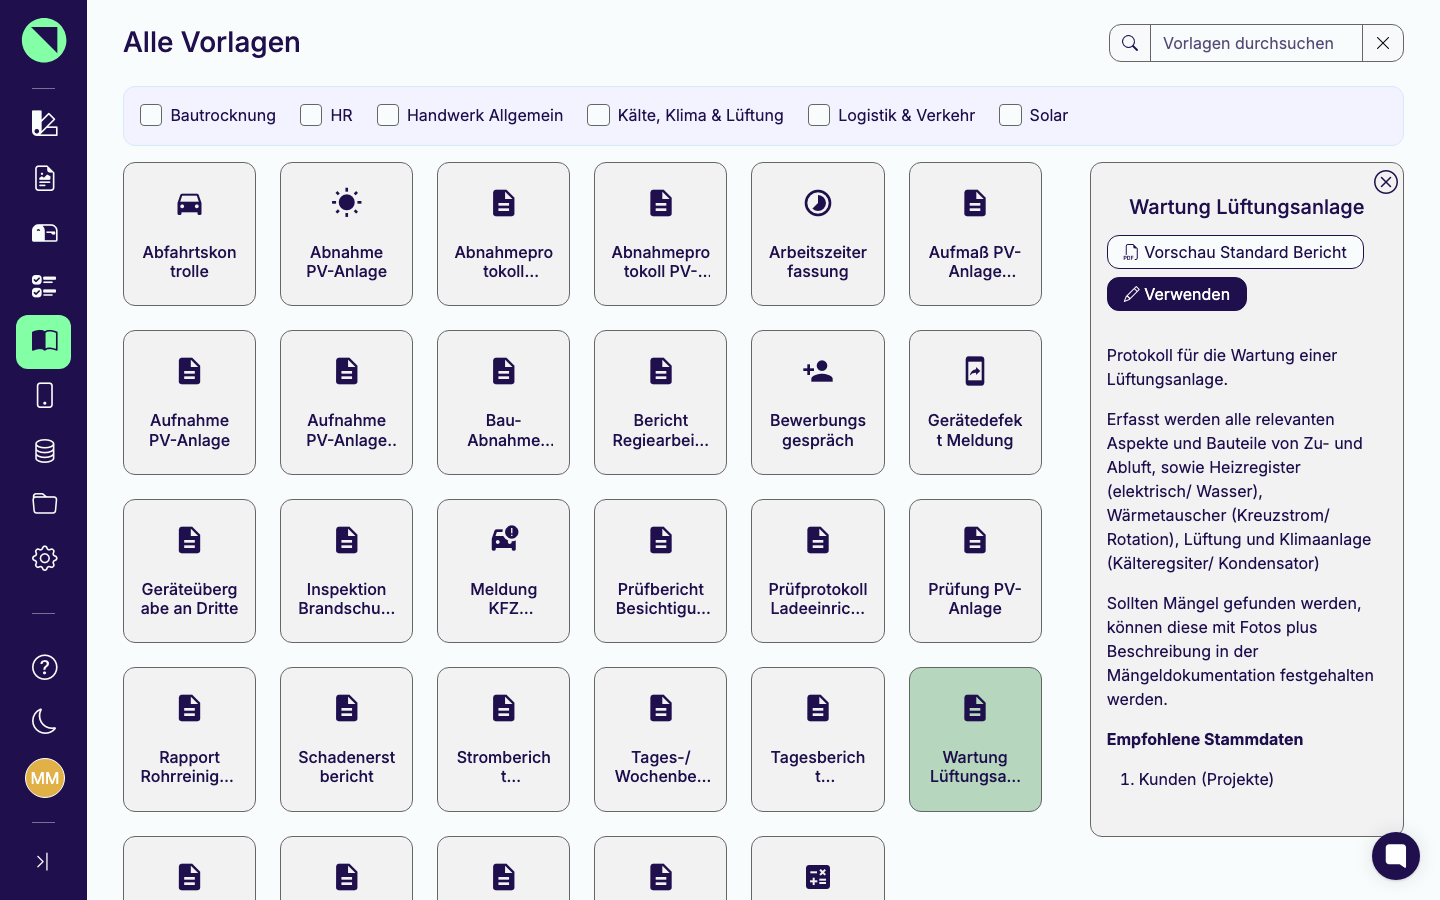Image resolution: width=1440 pixels, height=900 pixels.
Task: Click the Kunden (Projekte) list entry
Action: tap(1206, 779)
